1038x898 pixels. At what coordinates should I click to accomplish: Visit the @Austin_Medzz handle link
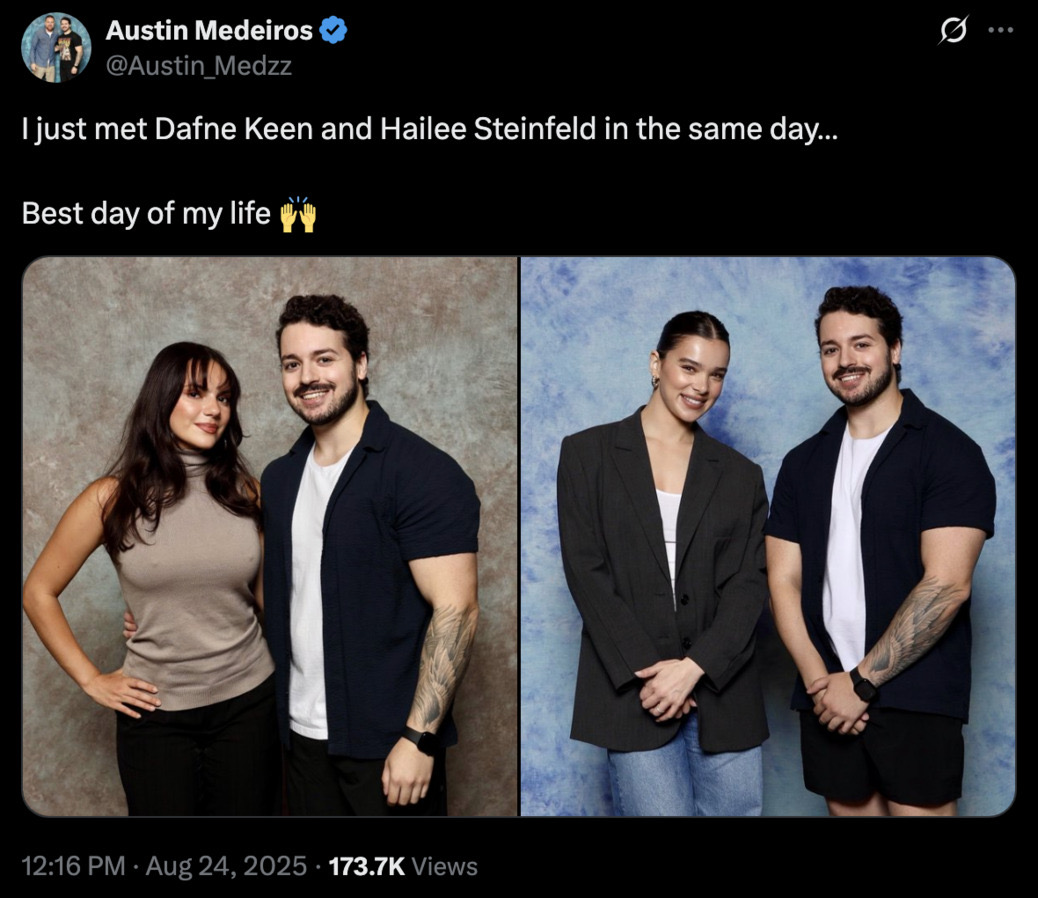(199, 66)
